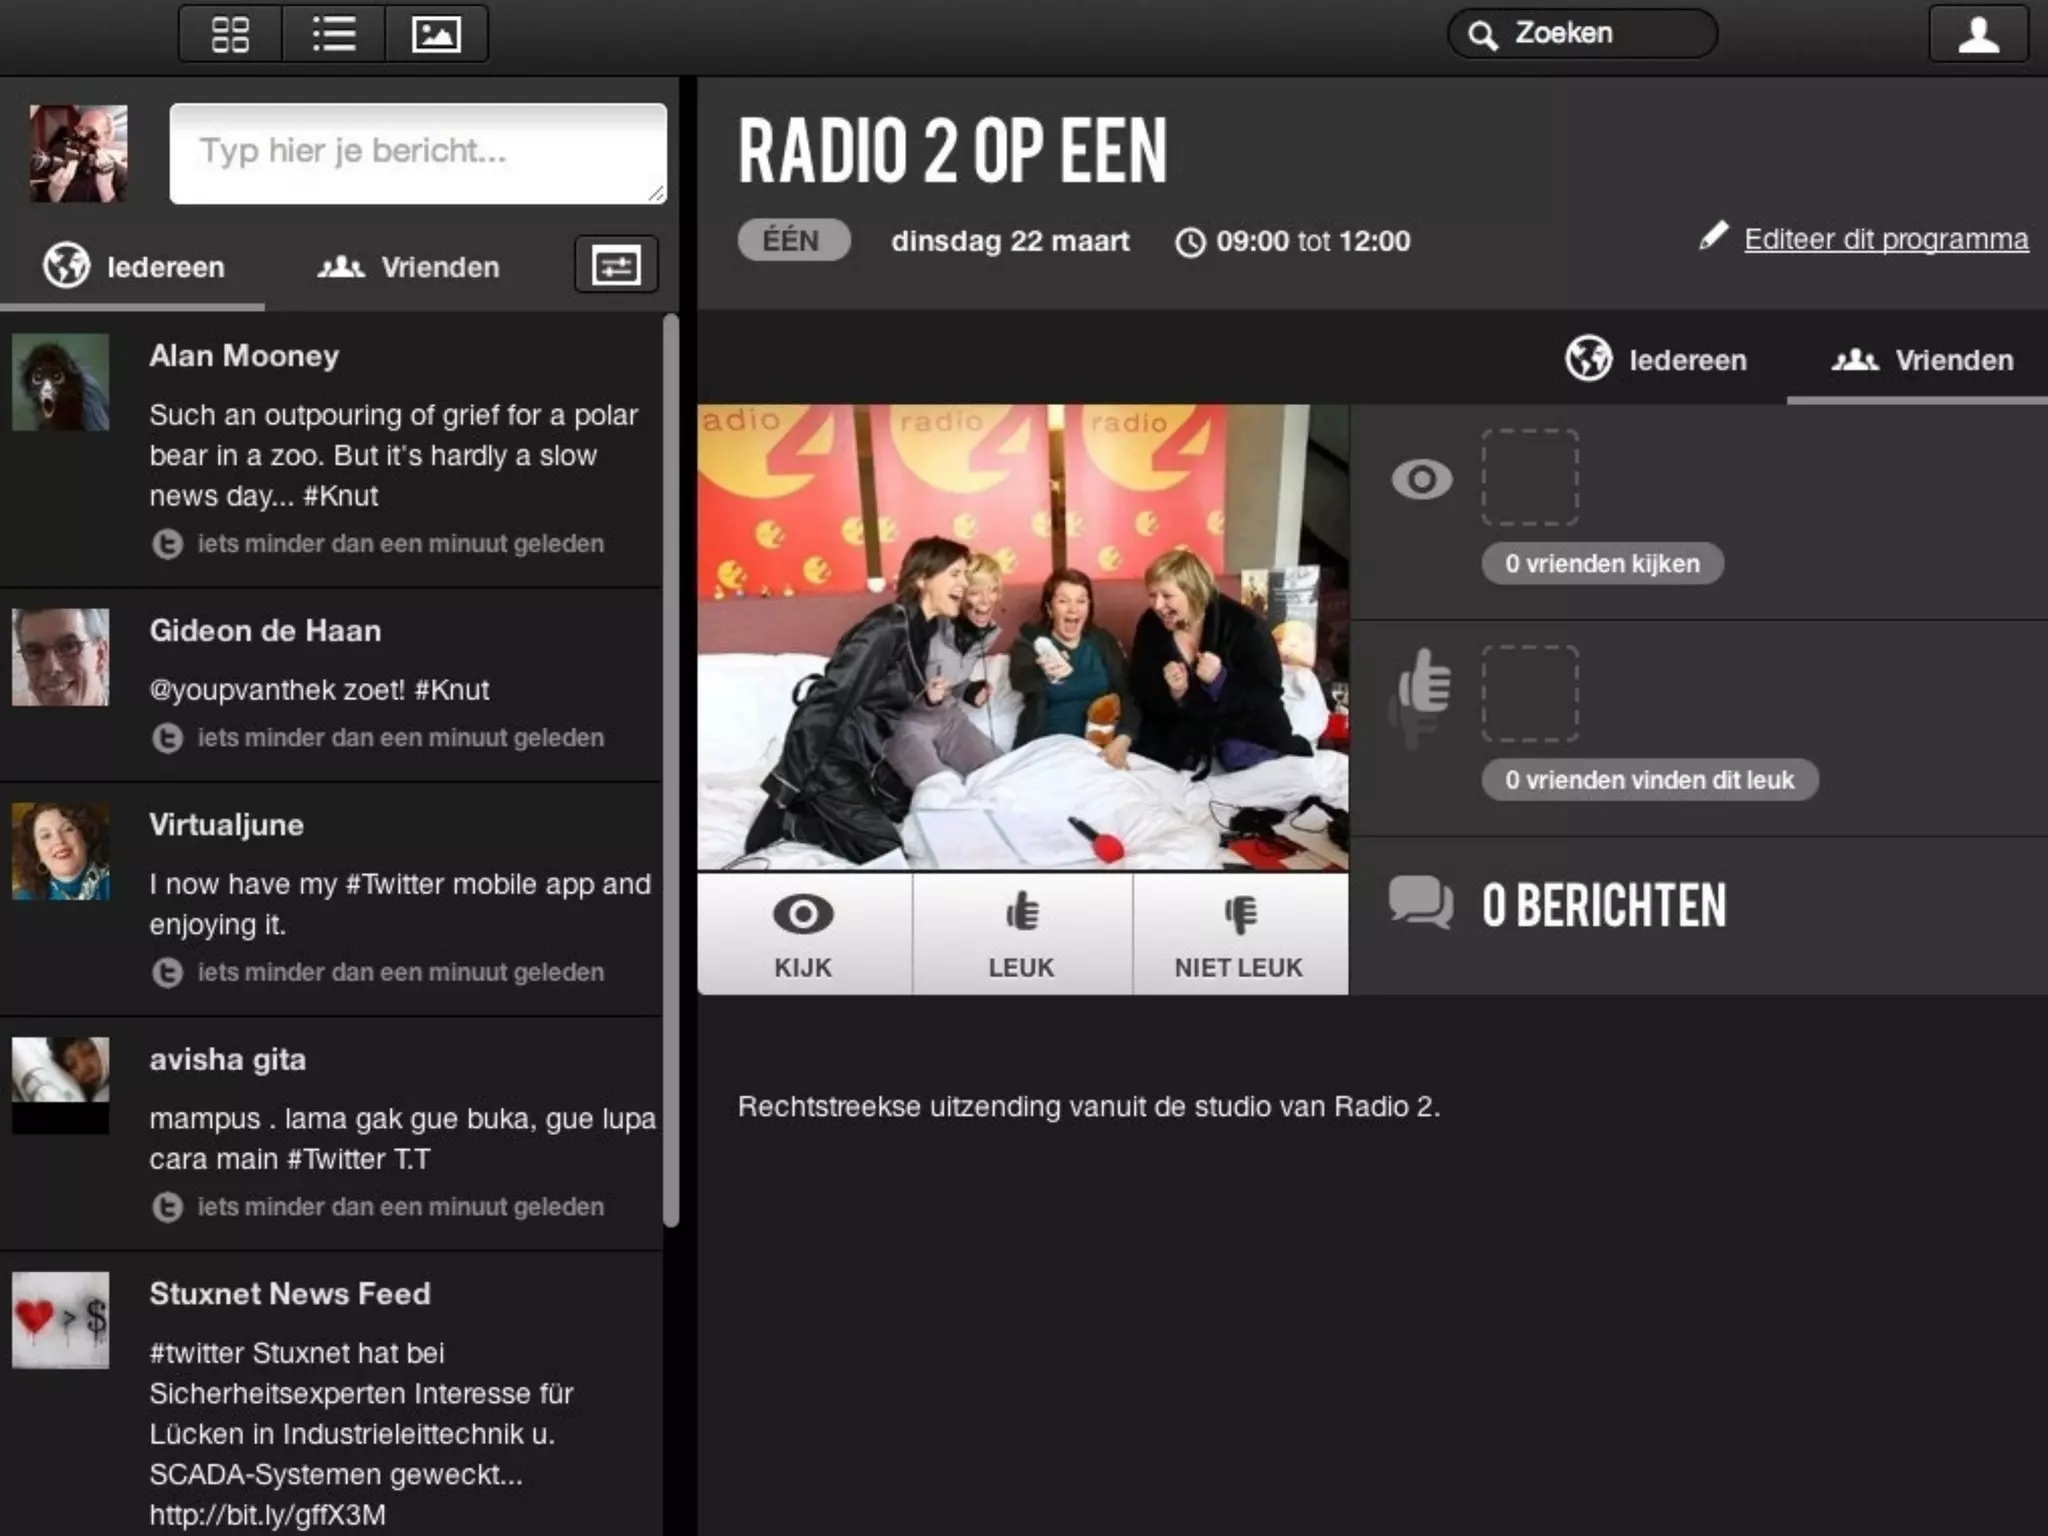Click the 0 vrienden kijken label
The height and width of the screenshot is (1536, 2048).
1601,563
